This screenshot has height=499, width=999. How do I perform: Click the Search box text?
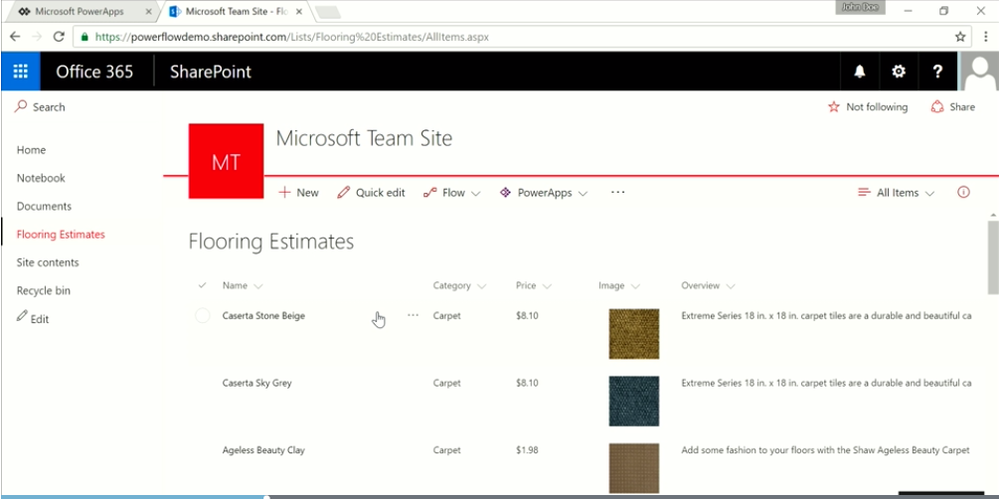pos(48,107)
